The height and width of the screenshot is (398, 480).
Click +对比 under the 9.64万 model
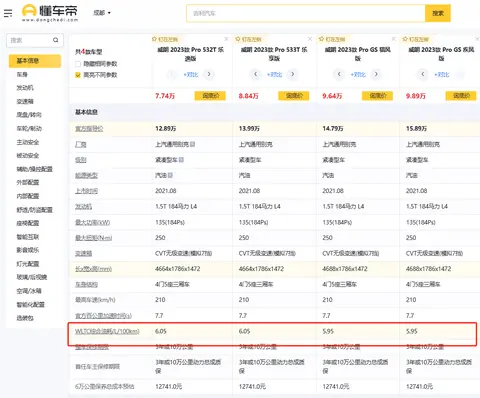tap(358, 74)
